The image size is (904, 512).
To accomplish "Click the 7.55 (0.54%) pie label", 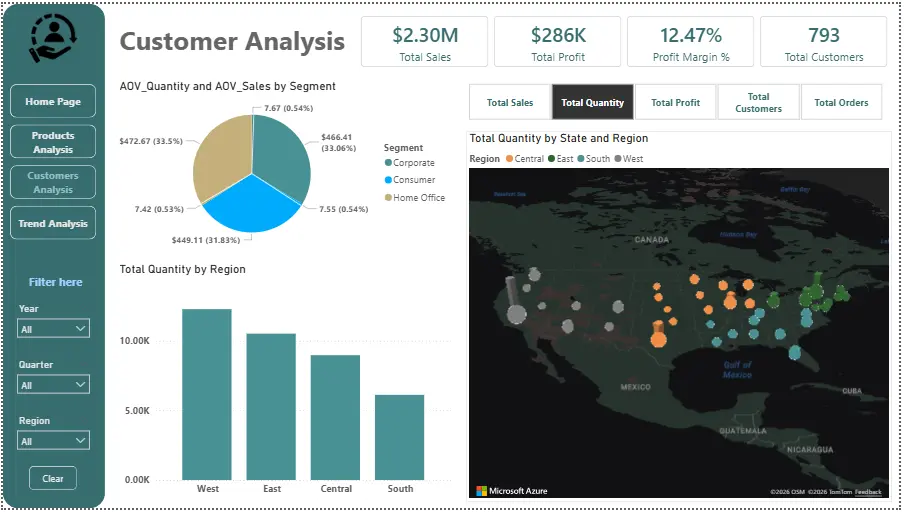I will point(344,209).
